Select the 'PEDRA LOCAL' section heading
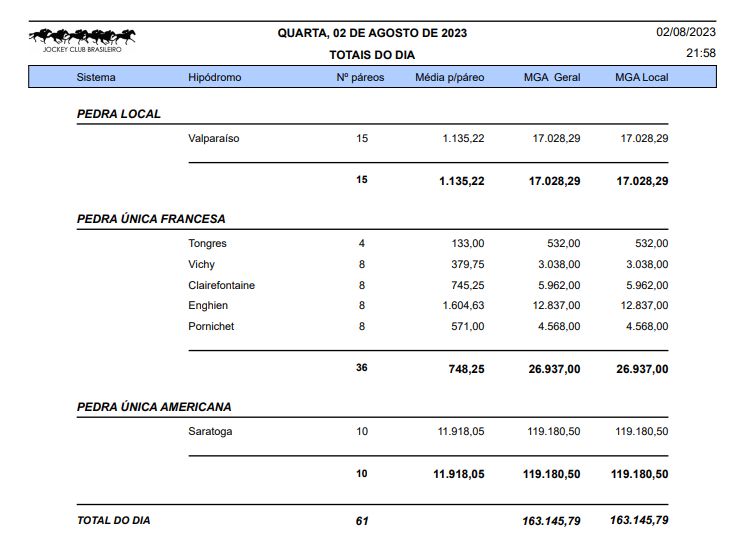This screenshot has width=735, height=550. [119, 114]
